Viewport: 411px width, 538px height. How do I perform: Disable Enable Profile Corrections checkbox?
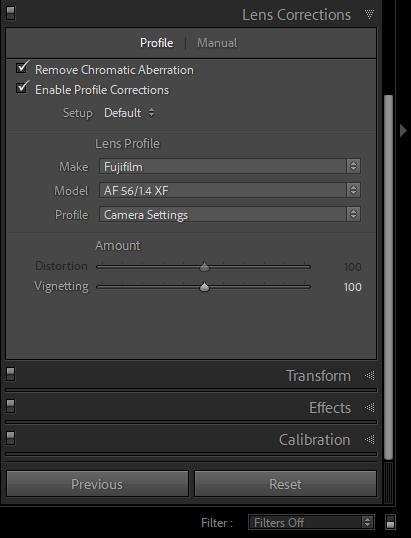[23, 87]
